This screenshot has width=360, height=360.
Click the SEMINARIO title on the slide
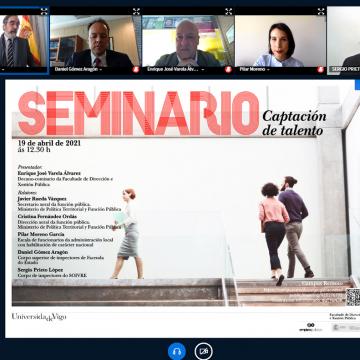tap(138, 113)
